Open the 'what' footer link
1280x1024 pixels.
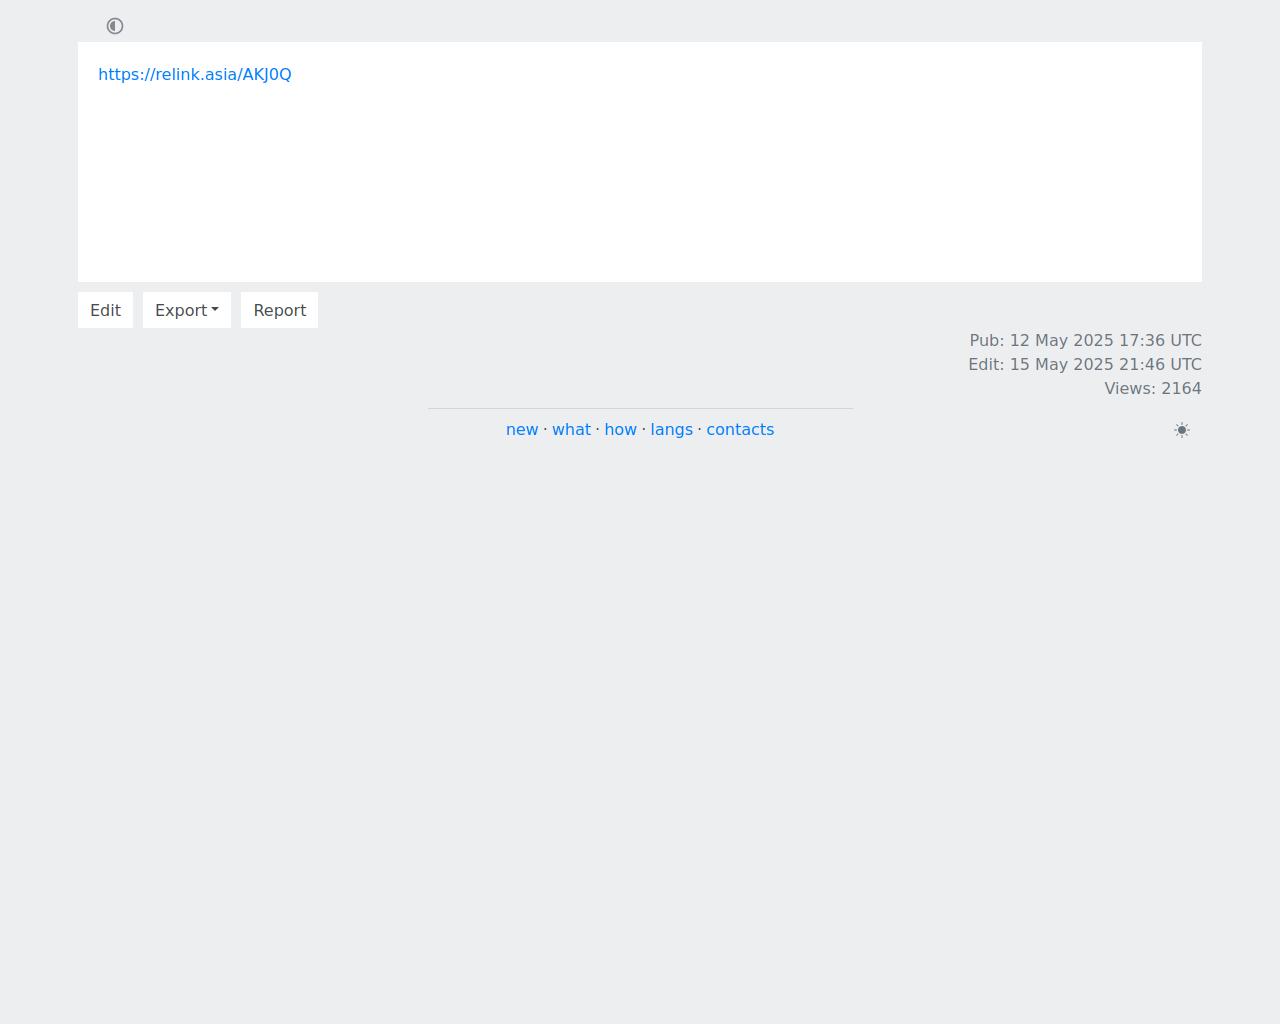click(x=572, y=429)
